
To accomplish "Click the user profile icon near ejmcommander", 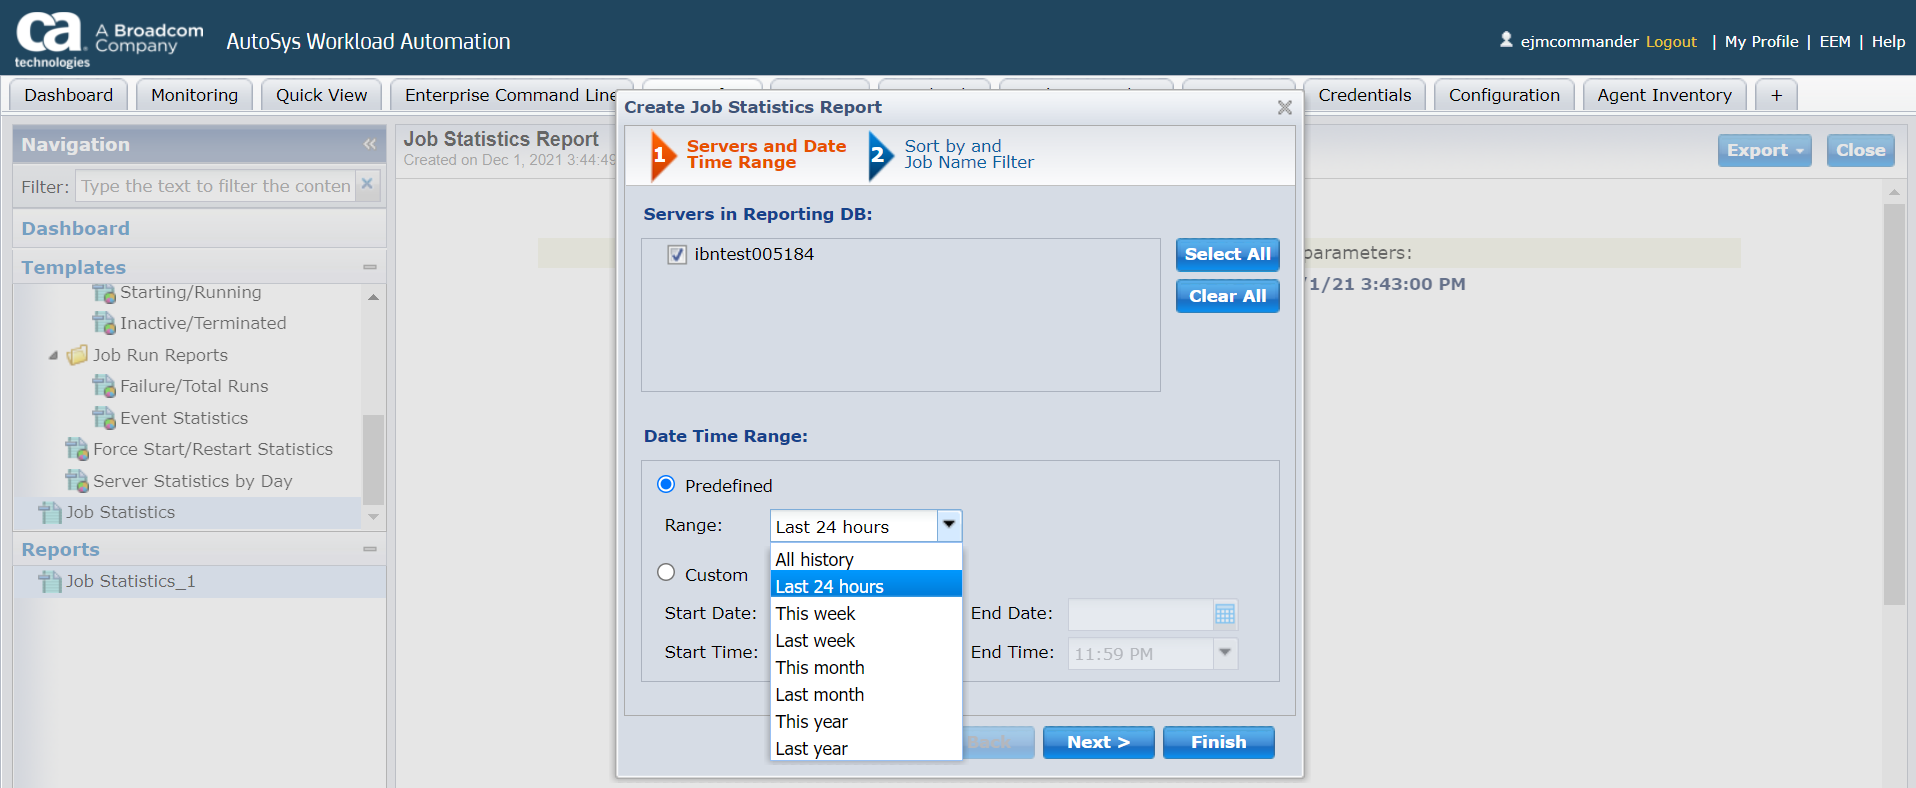I will pos(1506,40).
